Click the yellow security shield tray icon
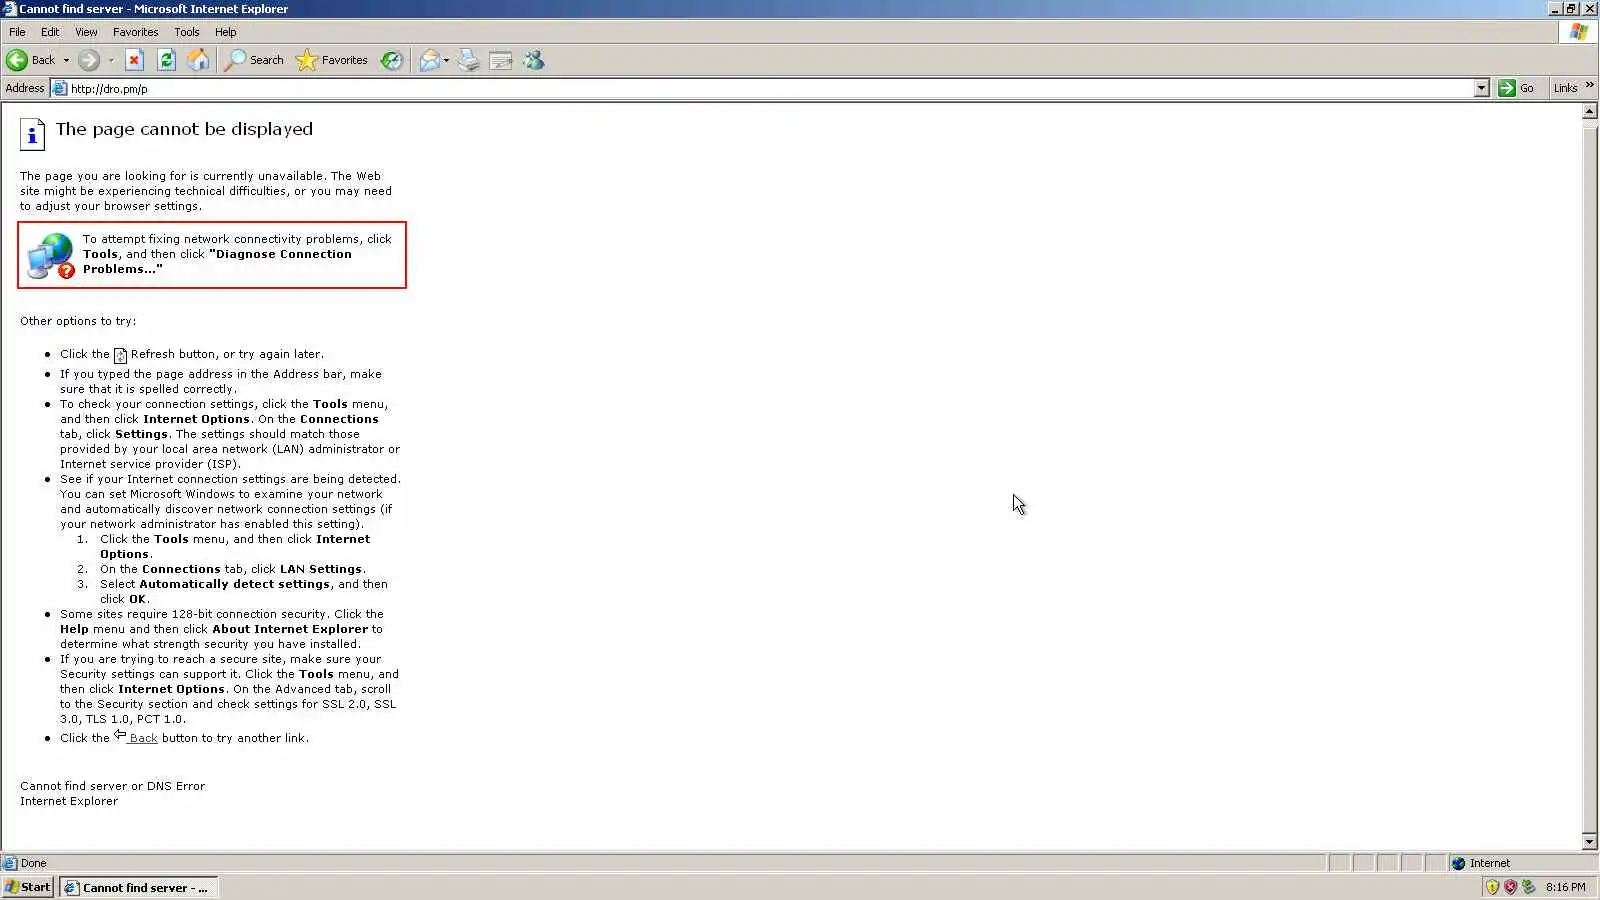Viewport: 1600px width, 900px height. (x=1493, y=887)
